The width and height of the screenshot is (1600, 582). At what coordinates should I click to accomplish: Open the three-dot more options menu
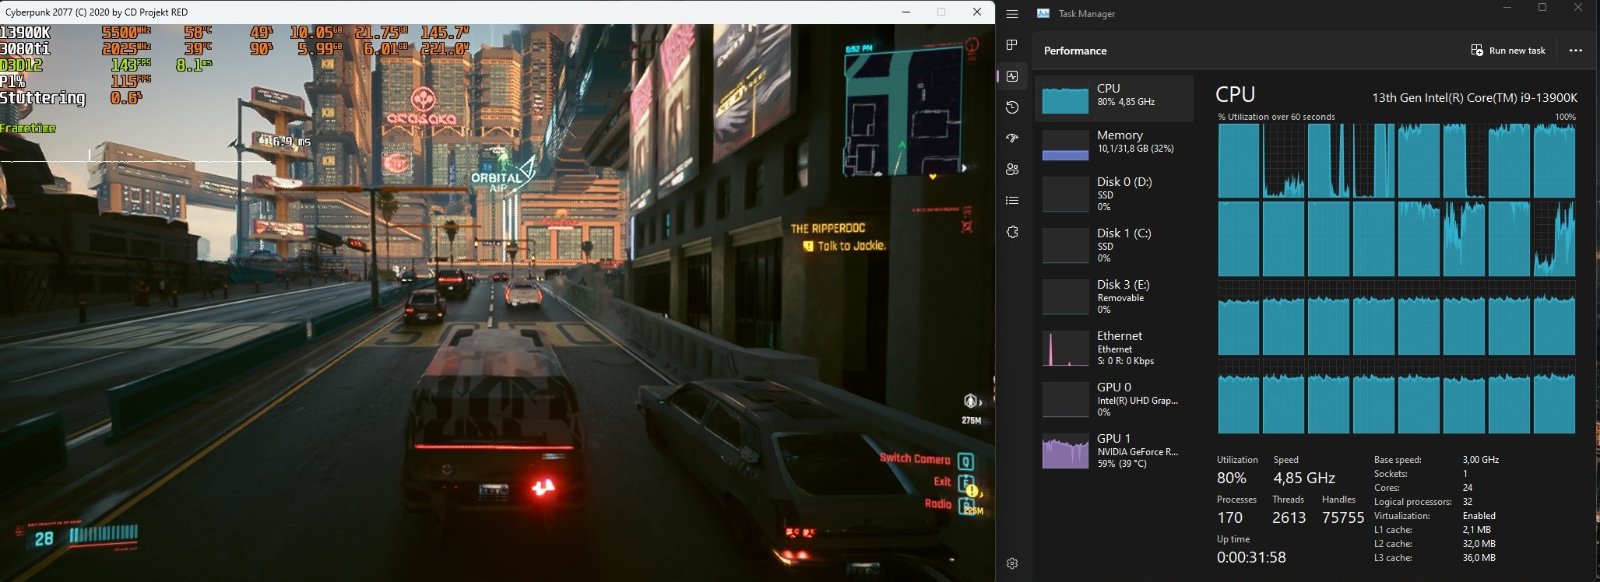(x=1576, y=50)
